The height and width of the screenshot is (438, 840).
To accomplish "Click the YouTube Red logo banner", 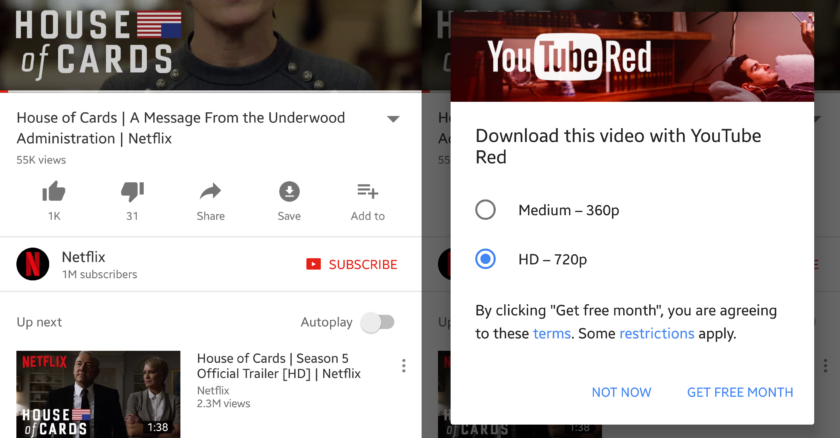I will [x=632, y=57].
